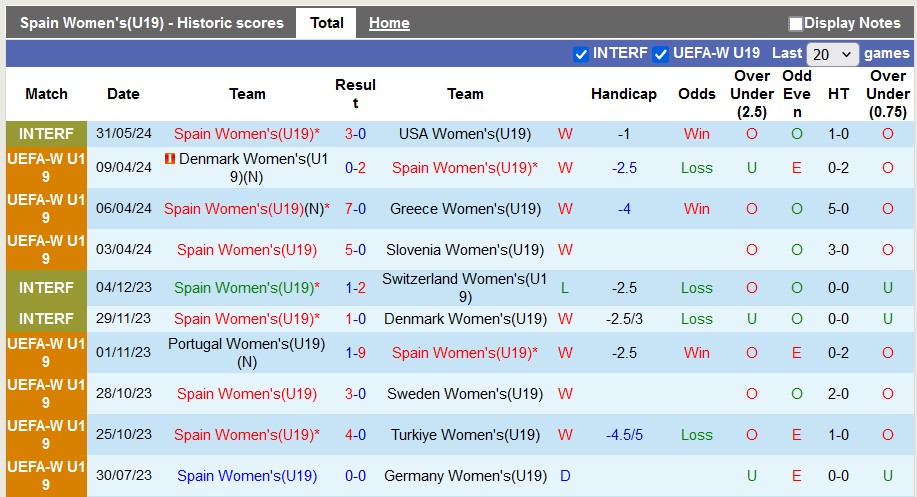Viewport: 917px width, 497px height.
Task: Toggle the Display Notes checkbox
Action: click(795, 23)
